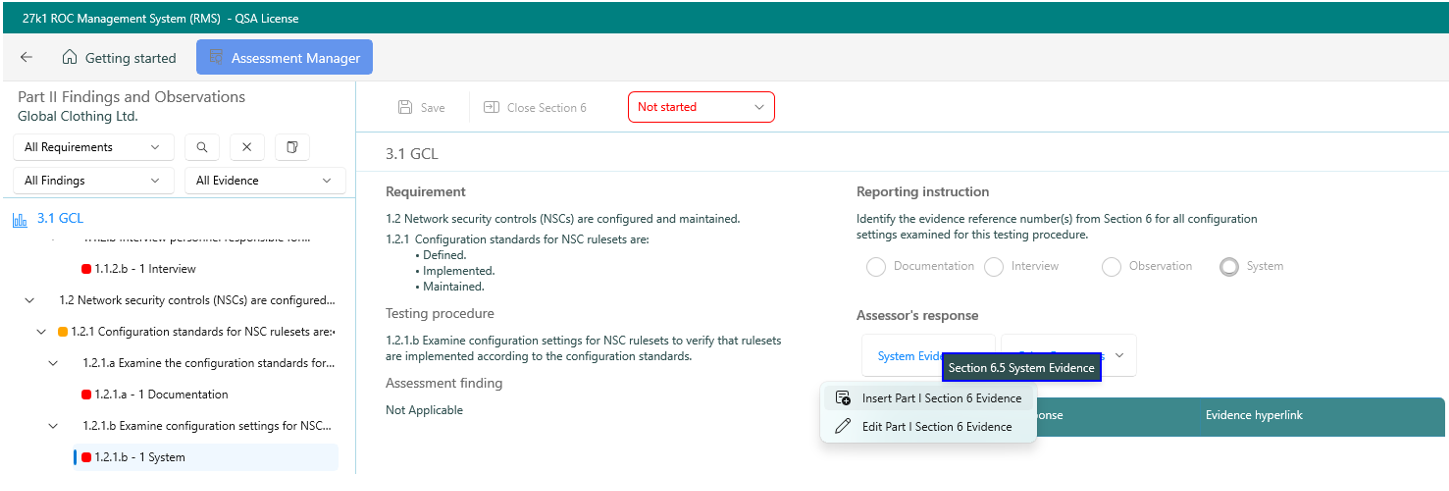Click the back arrow icon

tap(26, 58)
